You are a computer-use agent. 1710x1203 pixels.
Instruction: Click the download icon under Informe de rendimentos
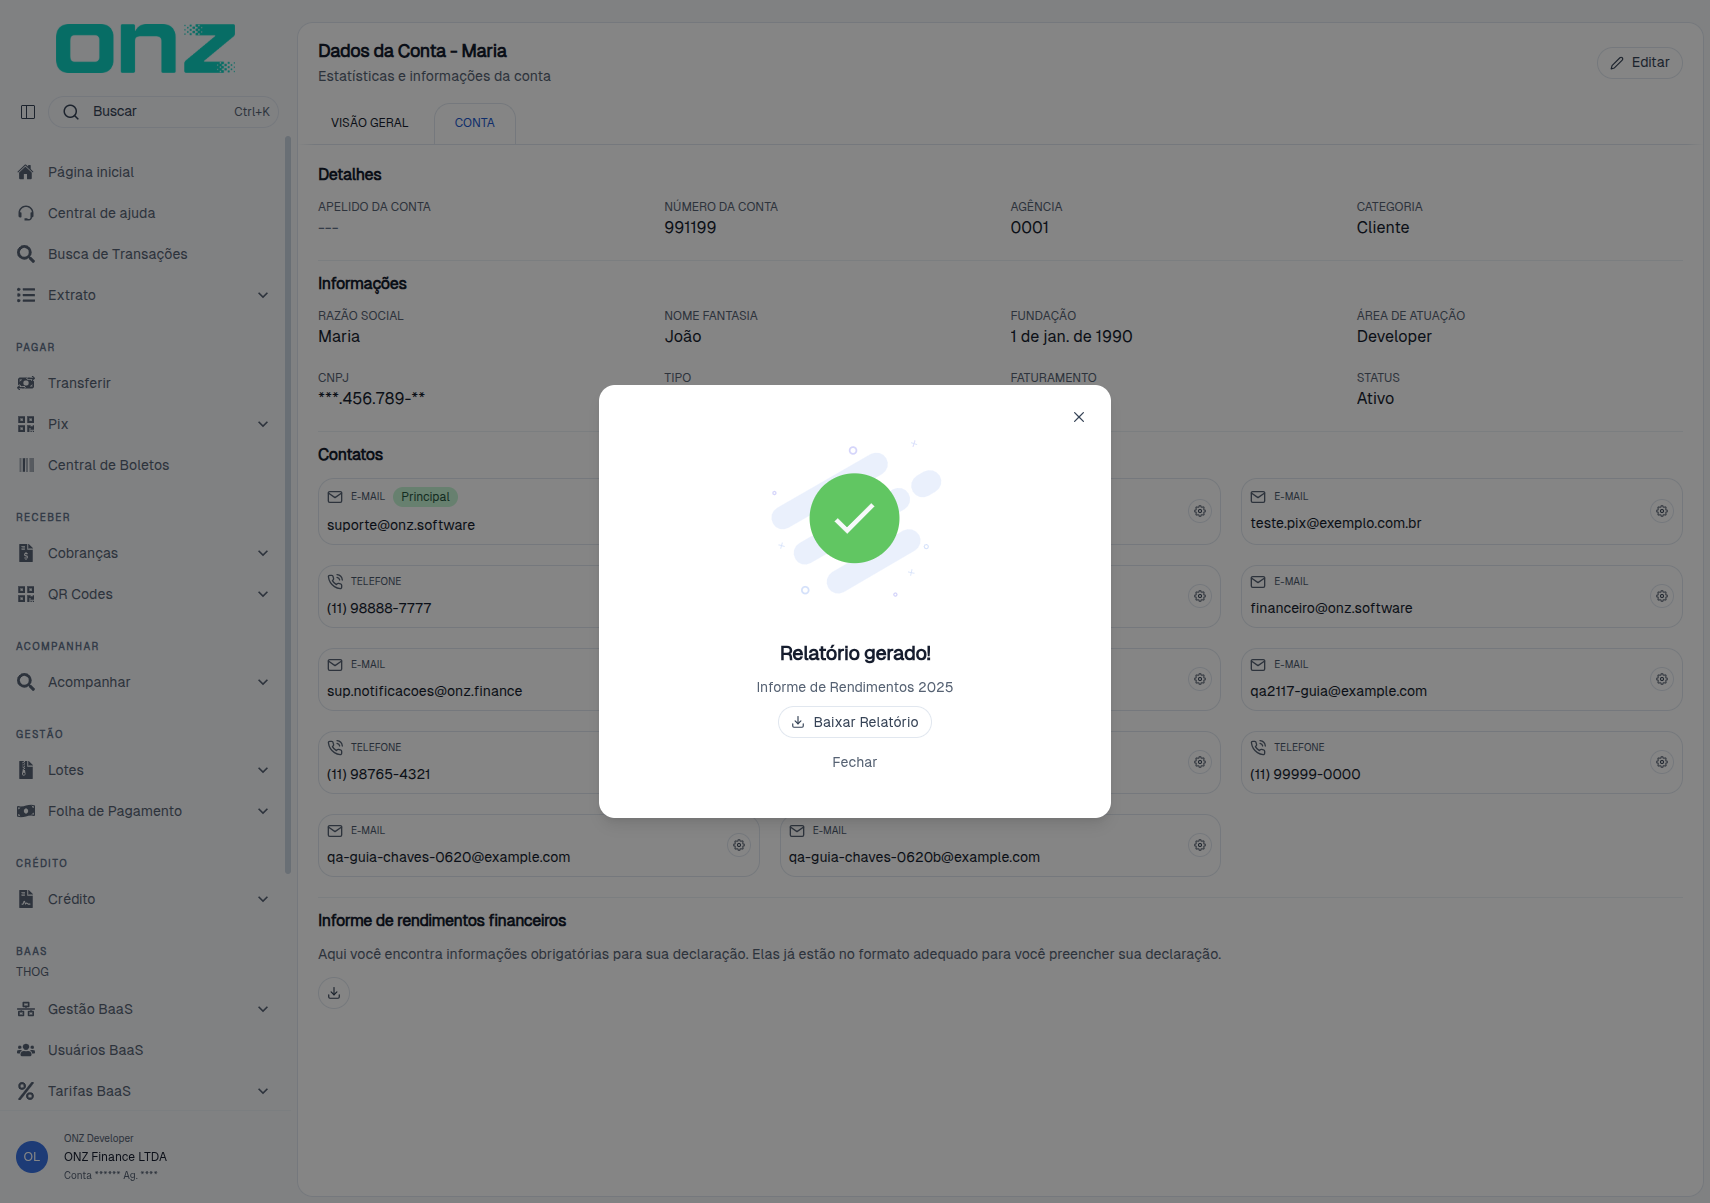pyautogui.click(x=334, y=993)
